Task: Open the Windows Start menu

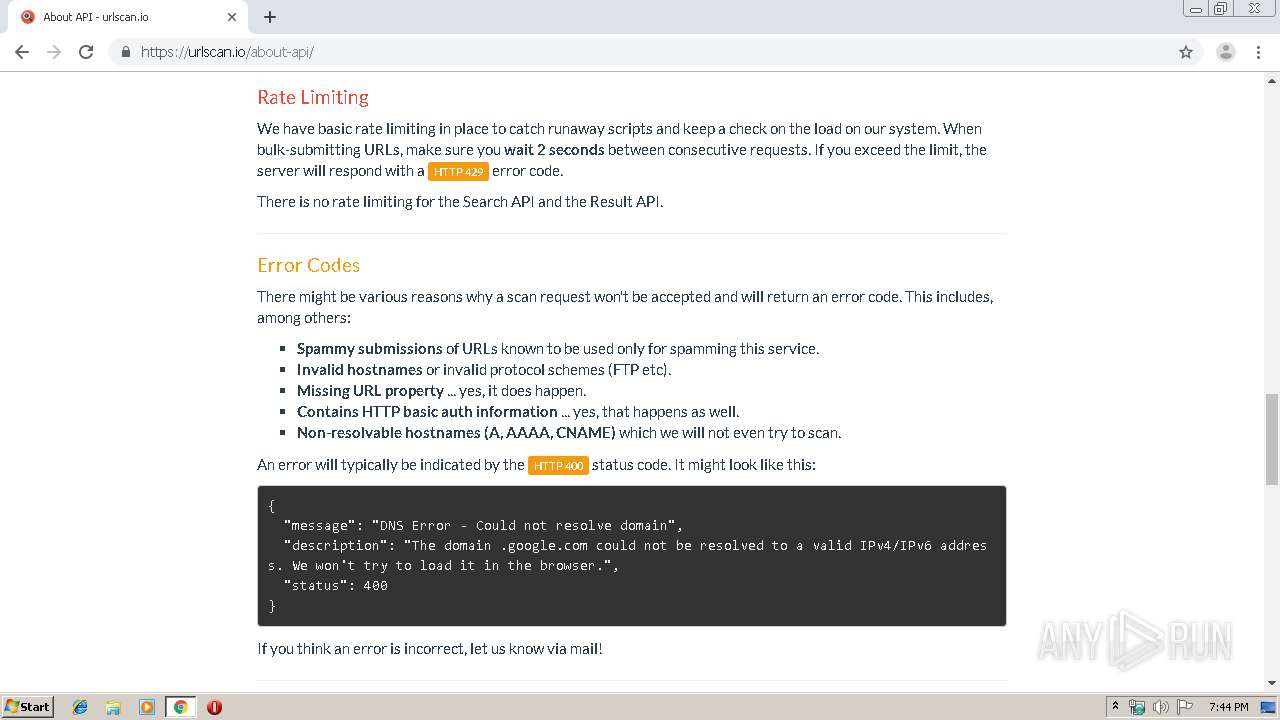Action: pos(28,707)
